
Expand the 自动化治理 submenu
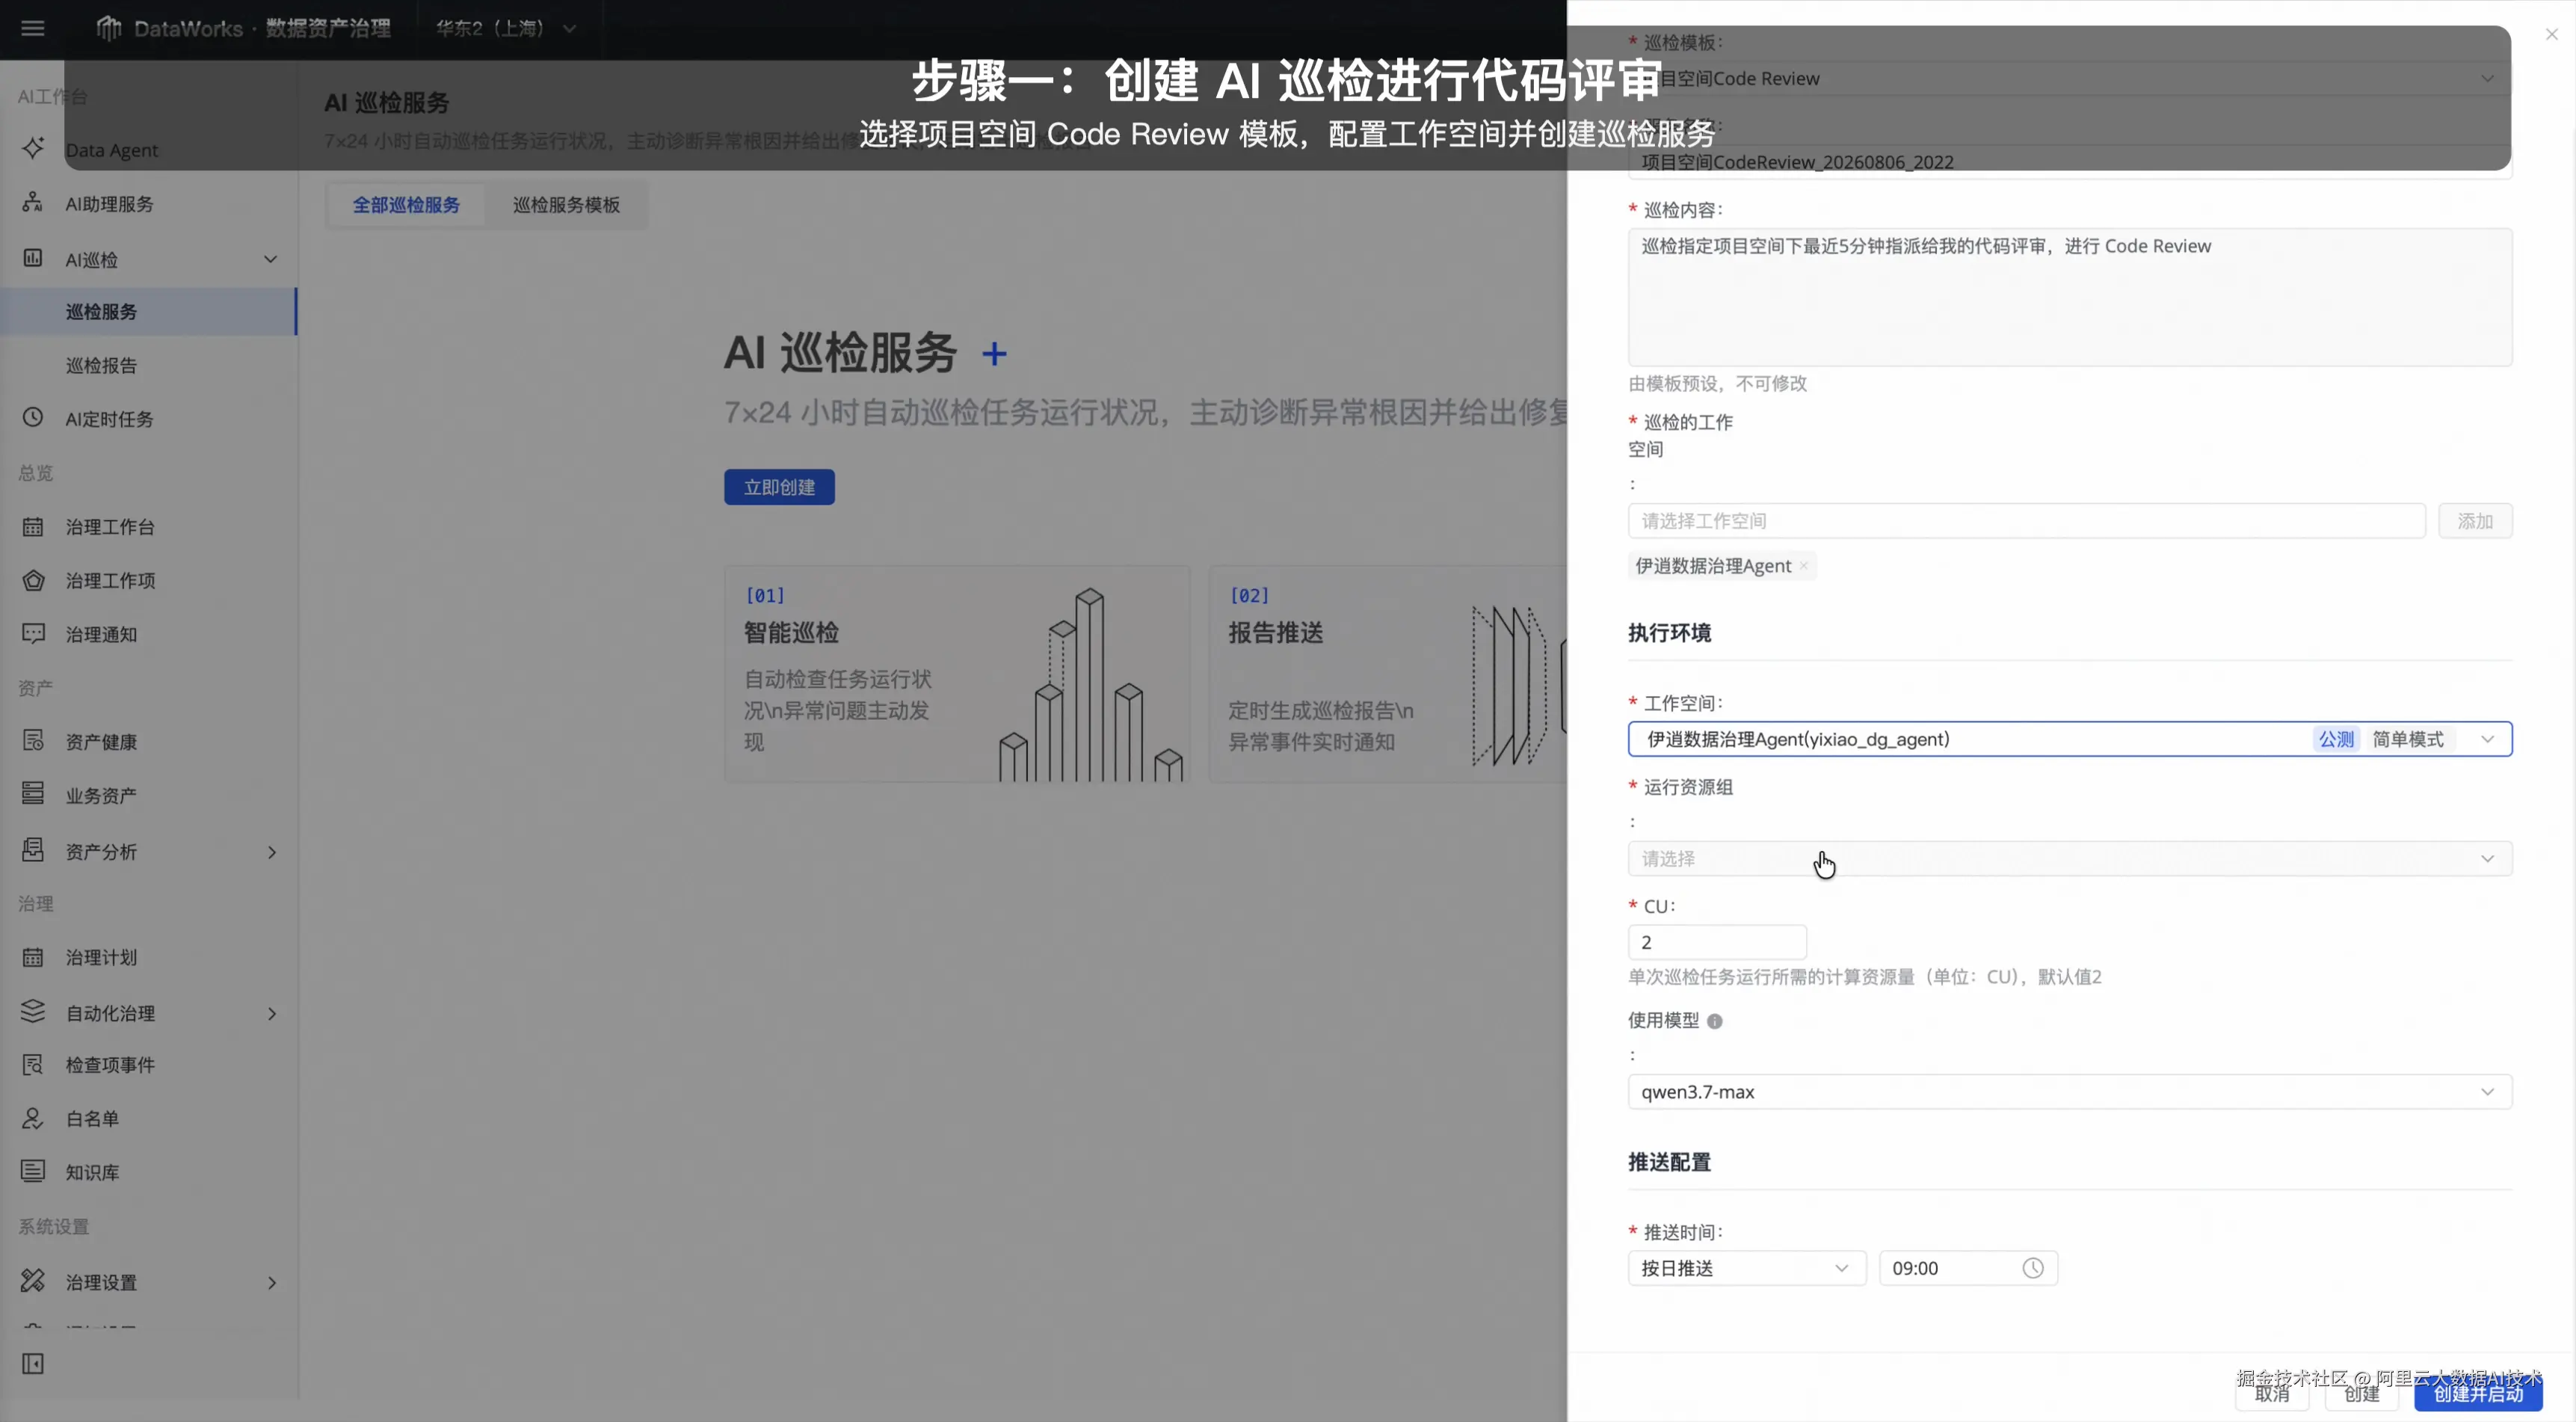pyautogui.click(x=271, y=1014)
